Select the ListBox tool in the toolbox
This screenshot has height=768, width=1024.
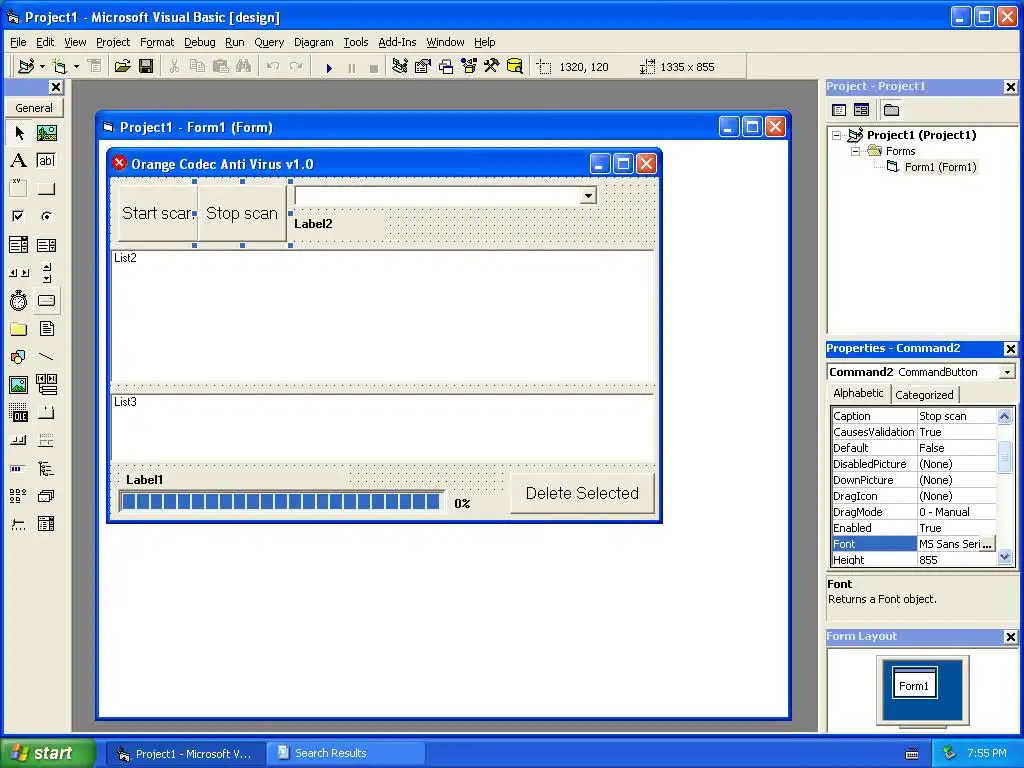pos(46,245)
